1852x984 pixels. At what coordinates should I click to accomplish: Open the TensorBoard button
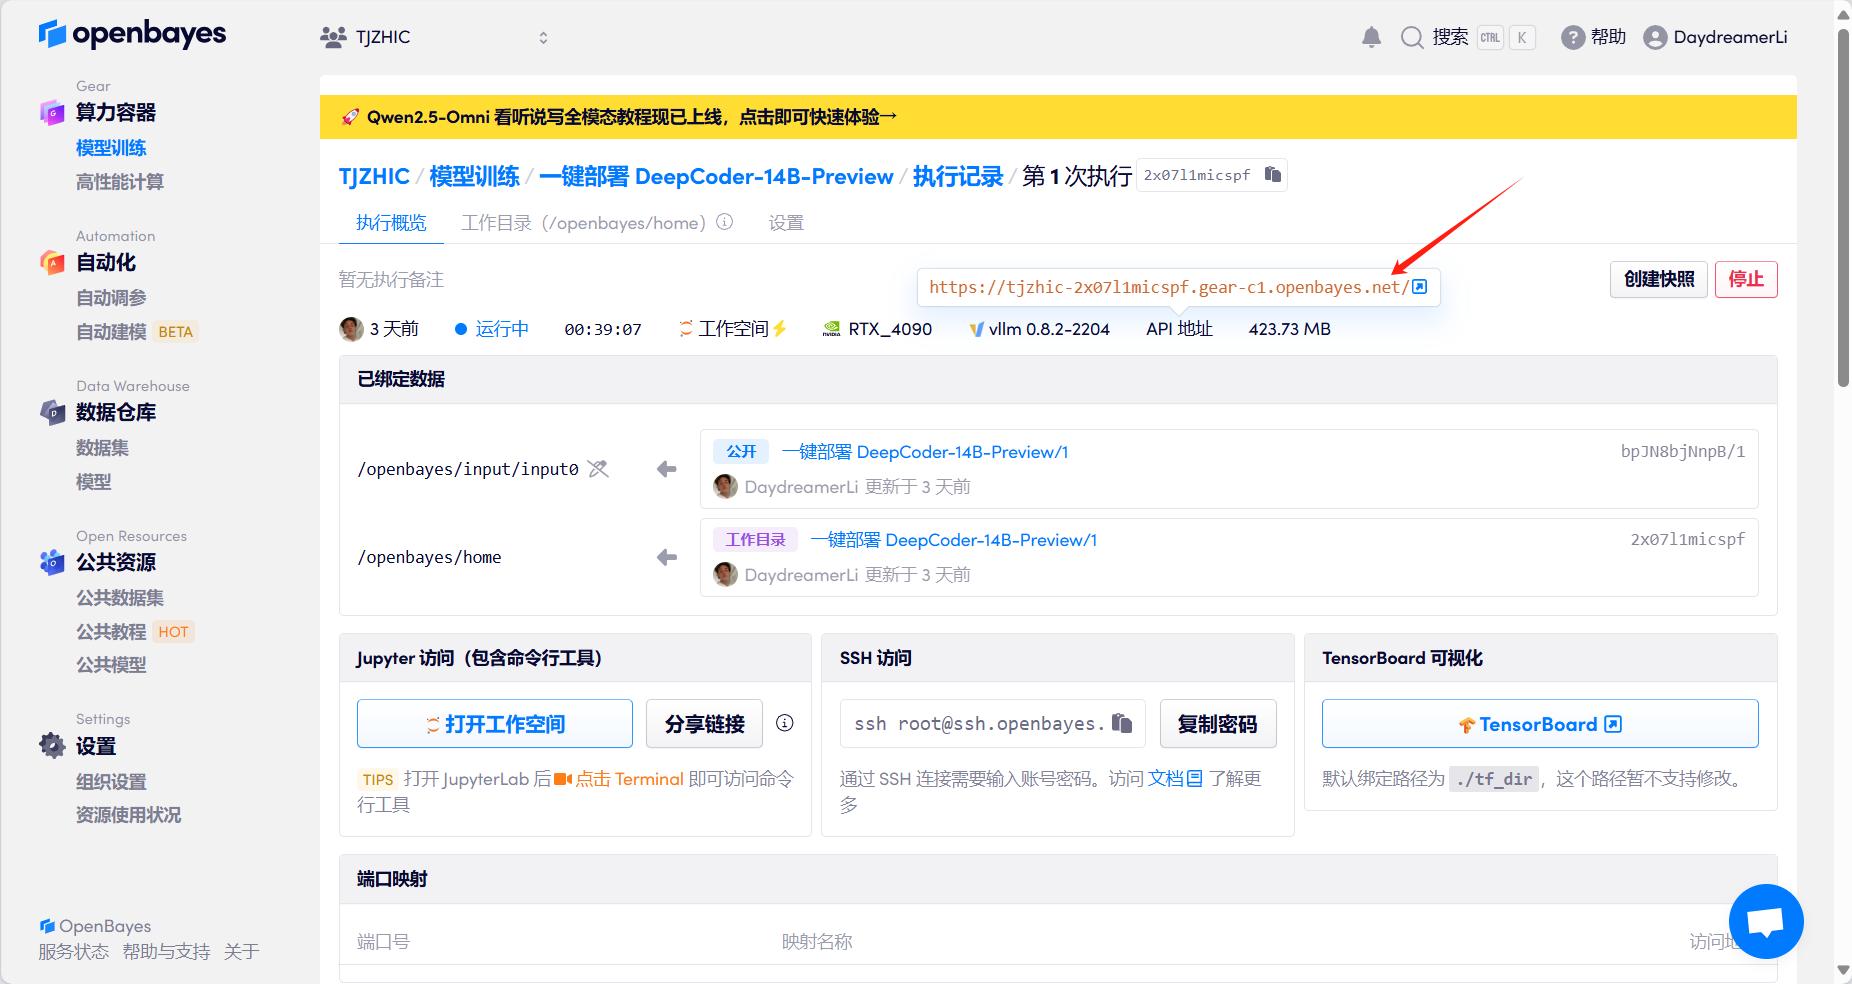tap(1539, 724)
